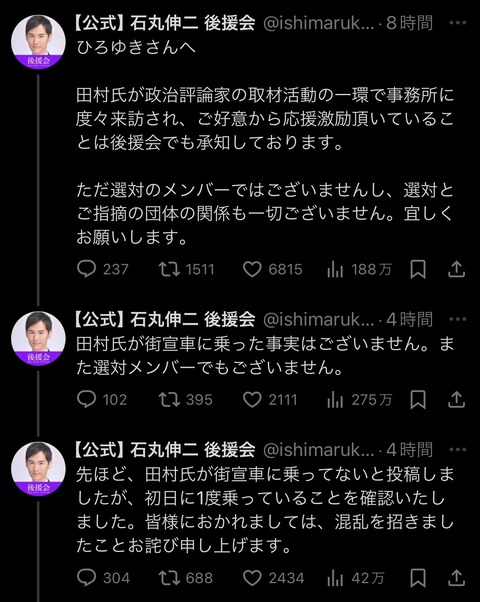Open profile avatar of the first tweet

(x=38, y=41)
